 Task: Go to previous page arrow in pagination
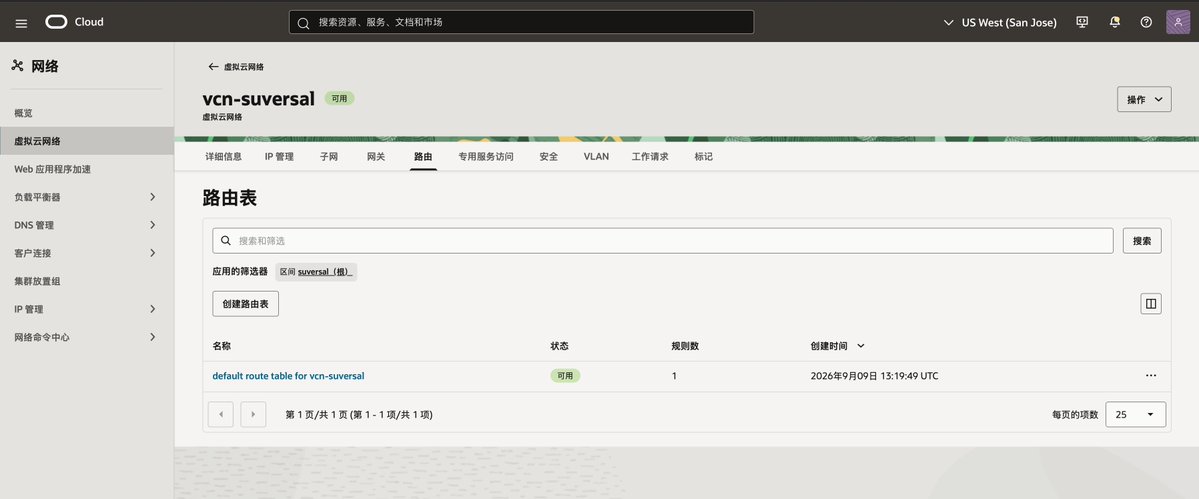coord(221,414)
